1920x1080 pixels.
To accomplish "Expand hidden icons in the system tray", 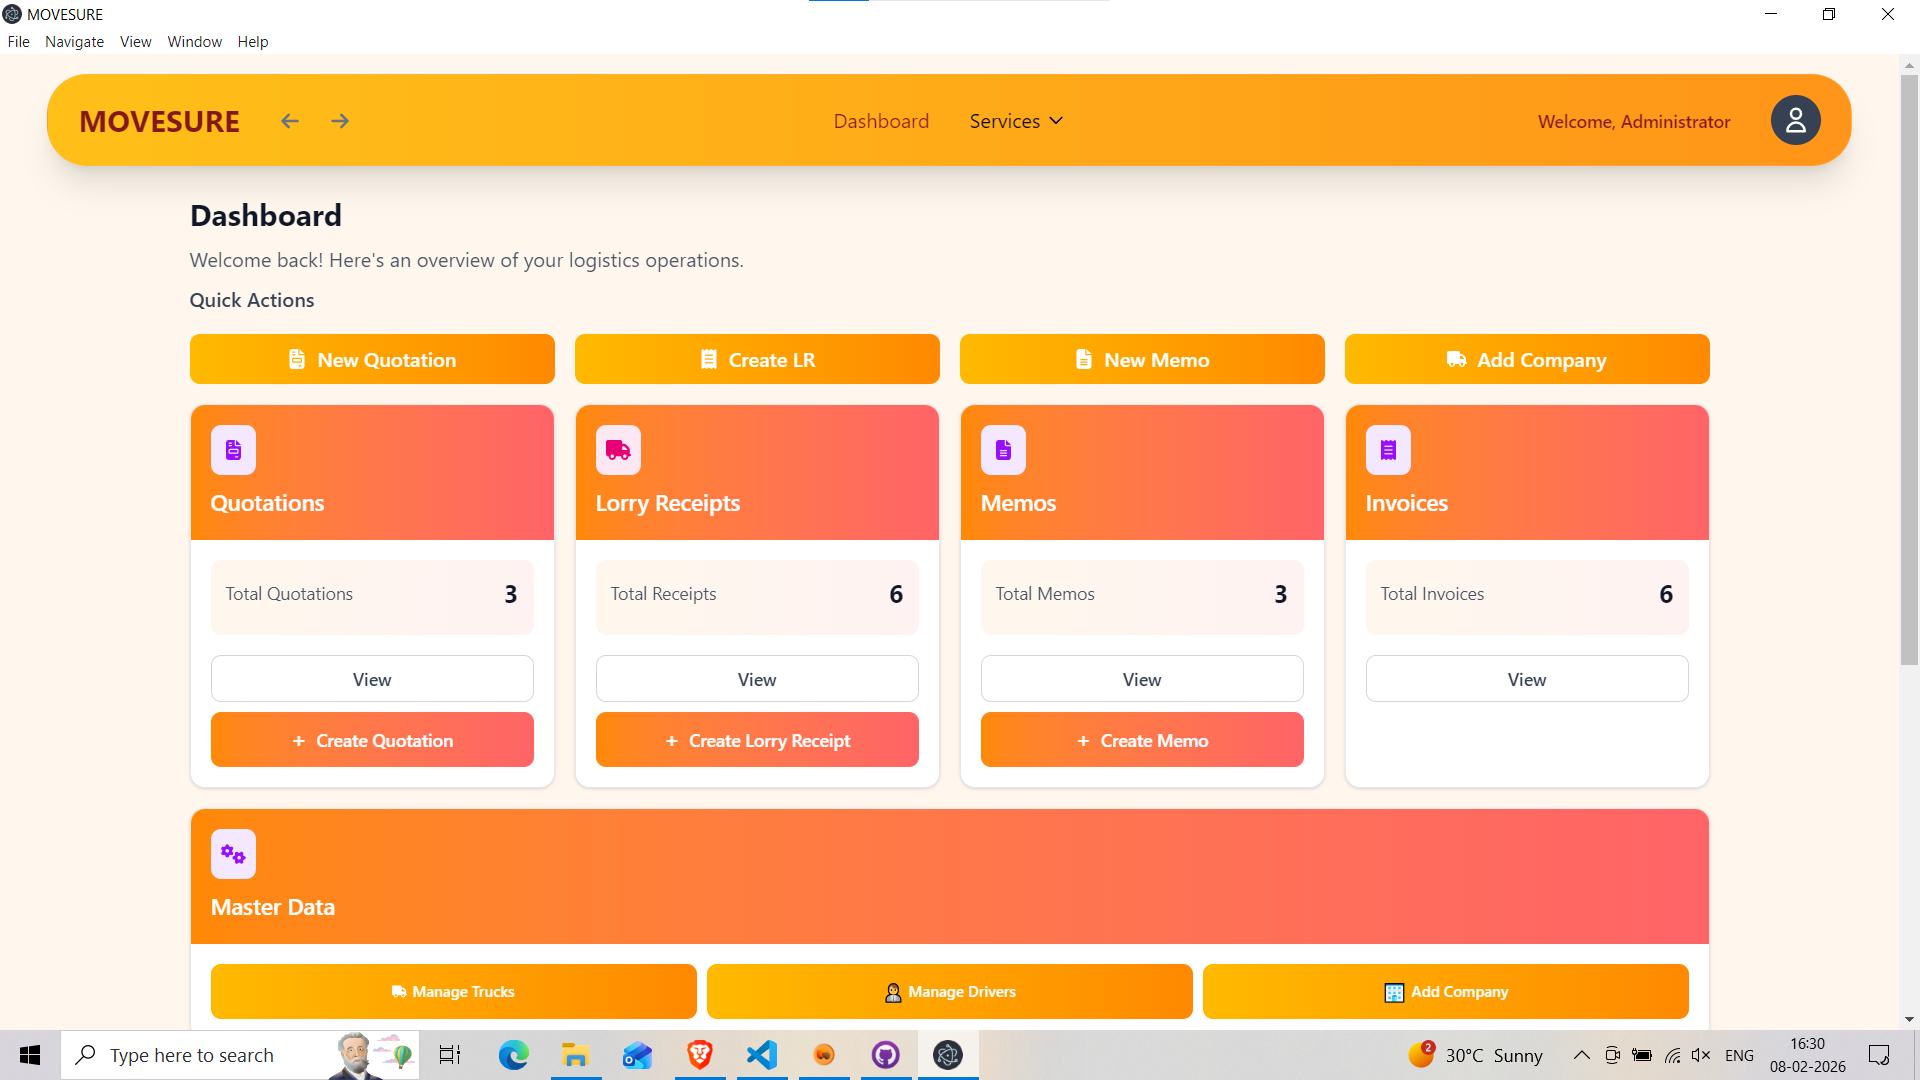I will 1581,1055.
